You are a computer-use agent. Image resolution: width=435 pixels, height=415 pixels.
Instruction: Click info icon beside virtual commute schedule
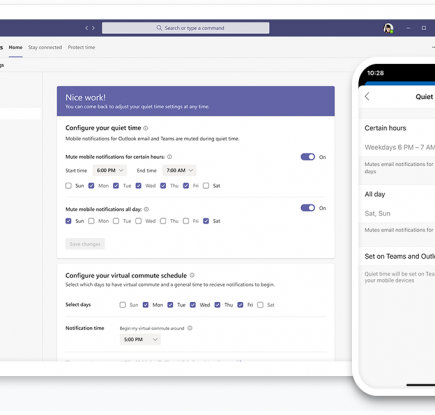(192, 275)
